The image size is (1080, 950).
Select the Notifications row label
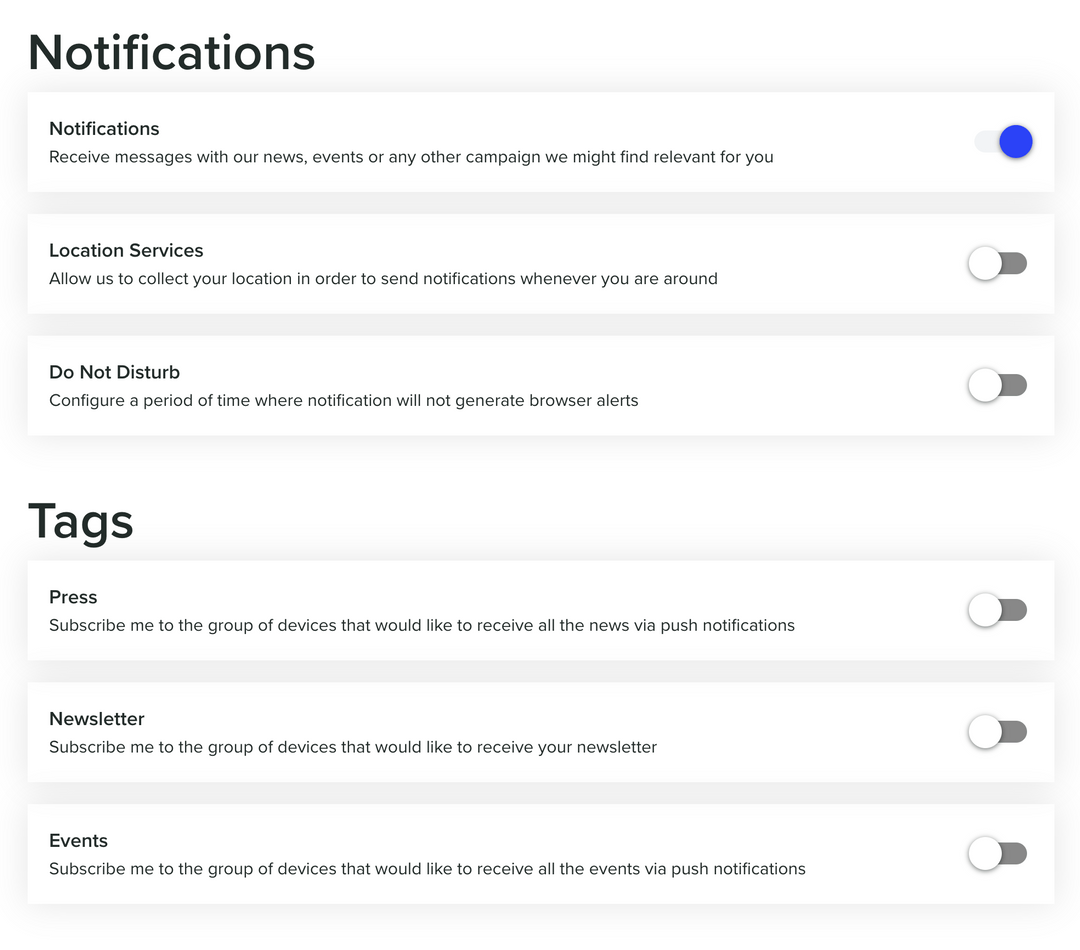tap(104, 128)
